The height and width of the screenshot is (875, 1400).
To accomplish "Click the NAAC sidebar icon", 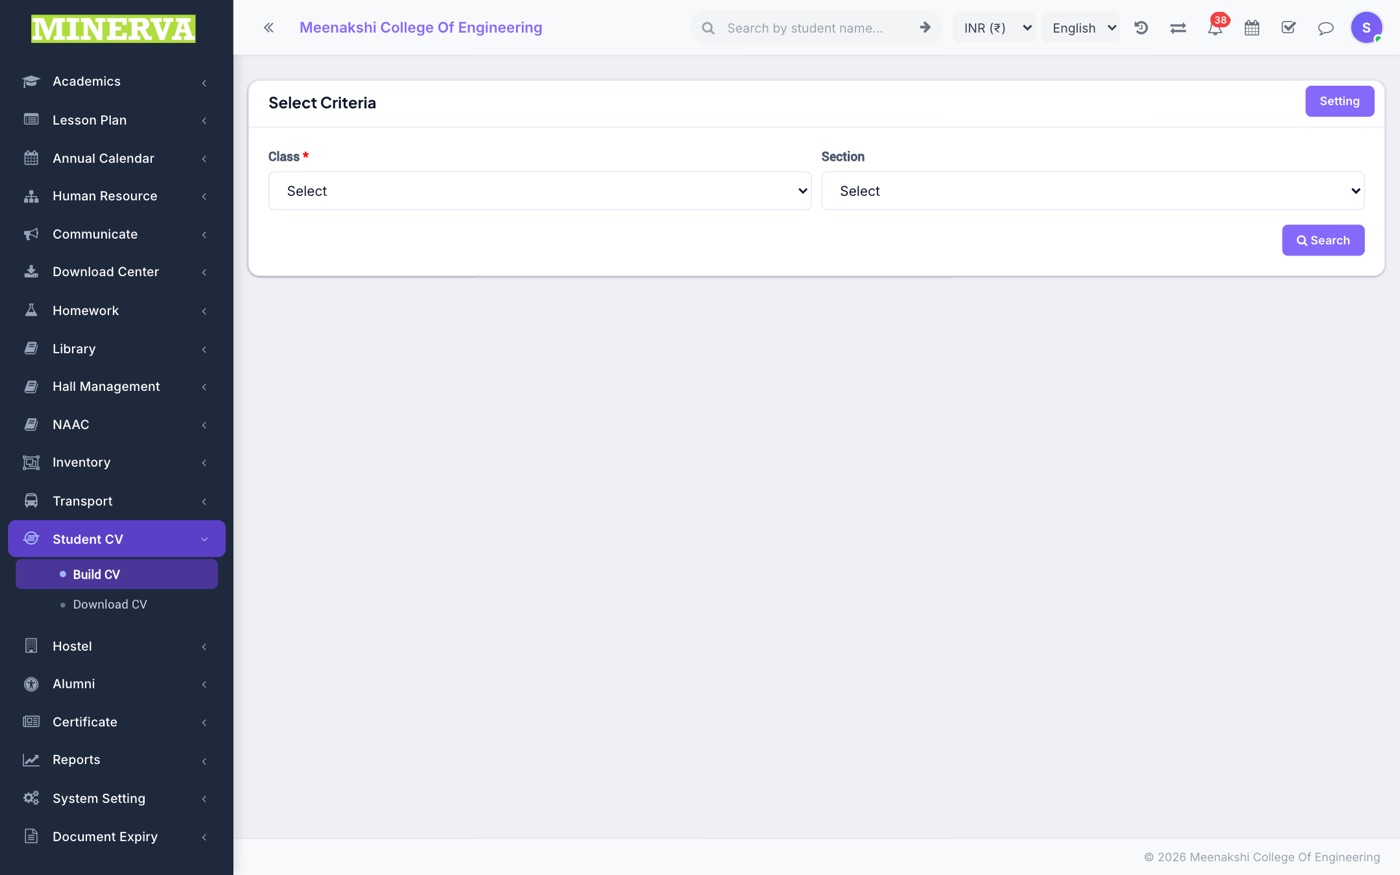I will (x=31, y=424).
